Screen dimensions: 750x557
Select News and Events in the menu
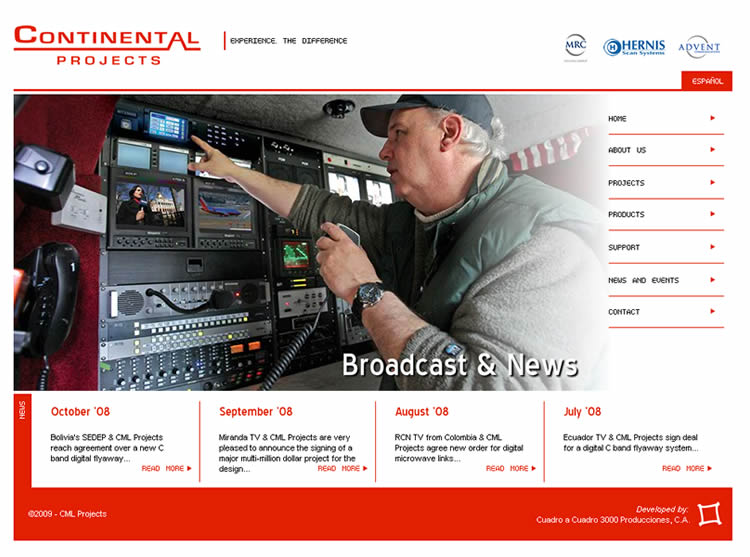pos(643,280)
